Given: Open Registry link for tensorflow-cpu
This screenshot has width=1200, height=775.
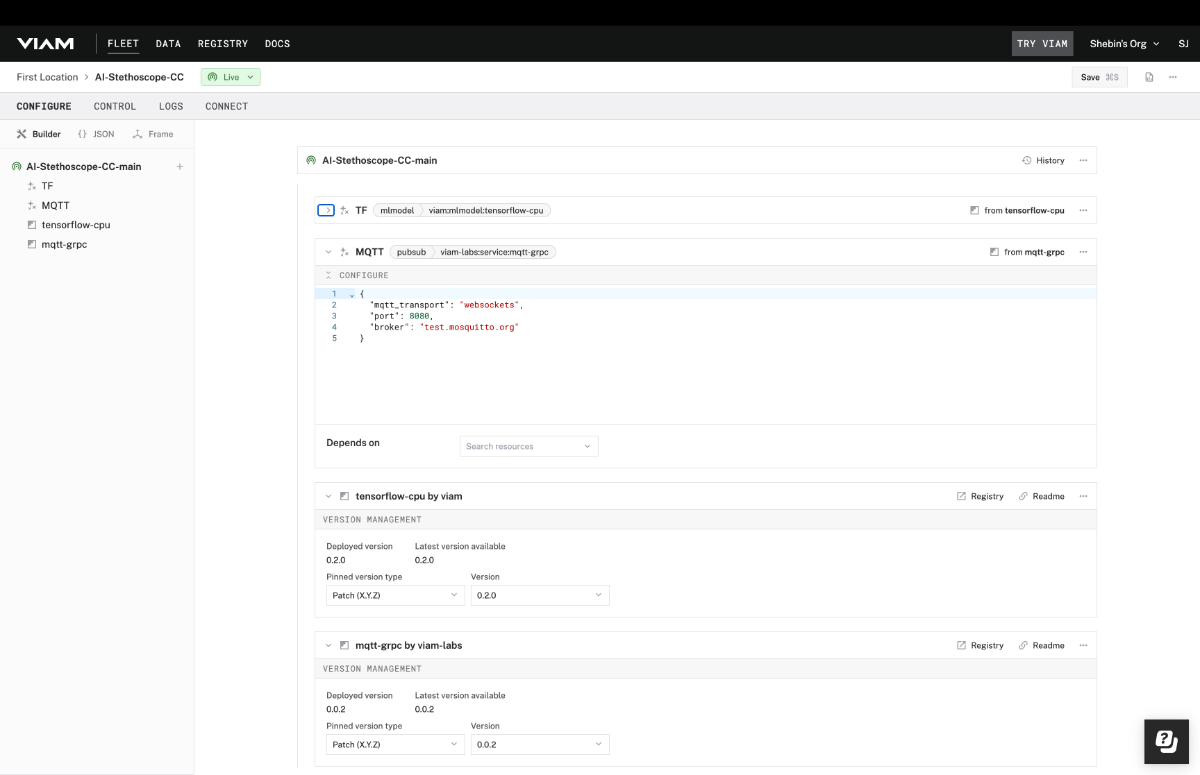Looking at the screenshot, I should [980, 496].
